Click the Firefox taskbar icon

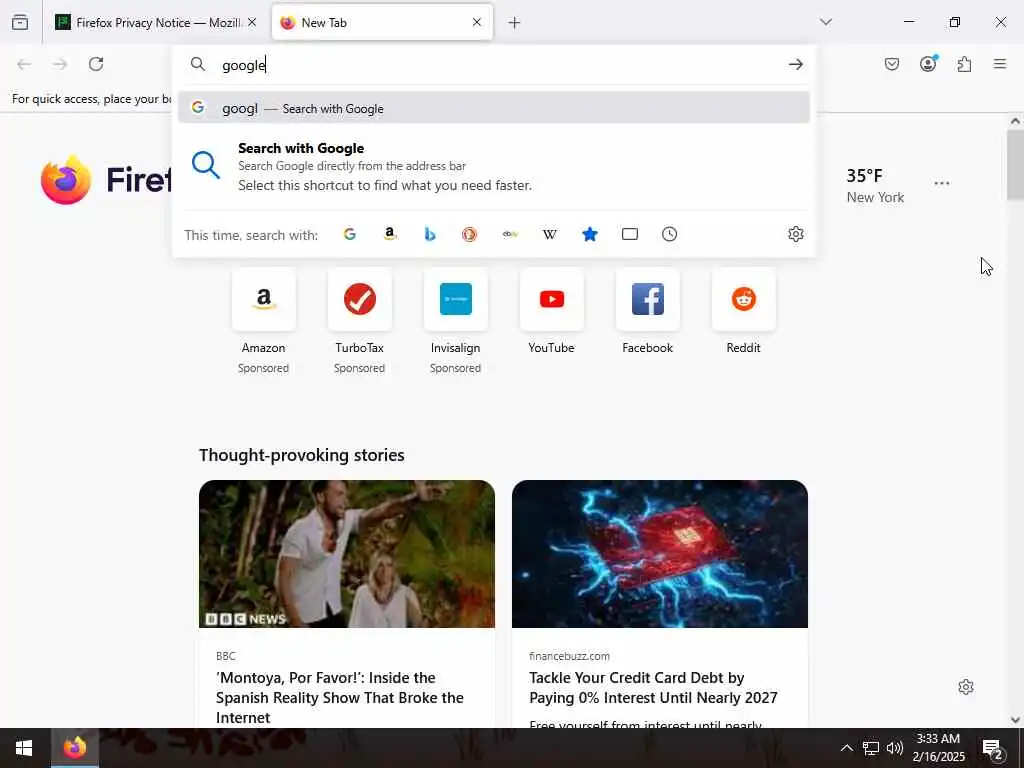(x=74, y=748)
